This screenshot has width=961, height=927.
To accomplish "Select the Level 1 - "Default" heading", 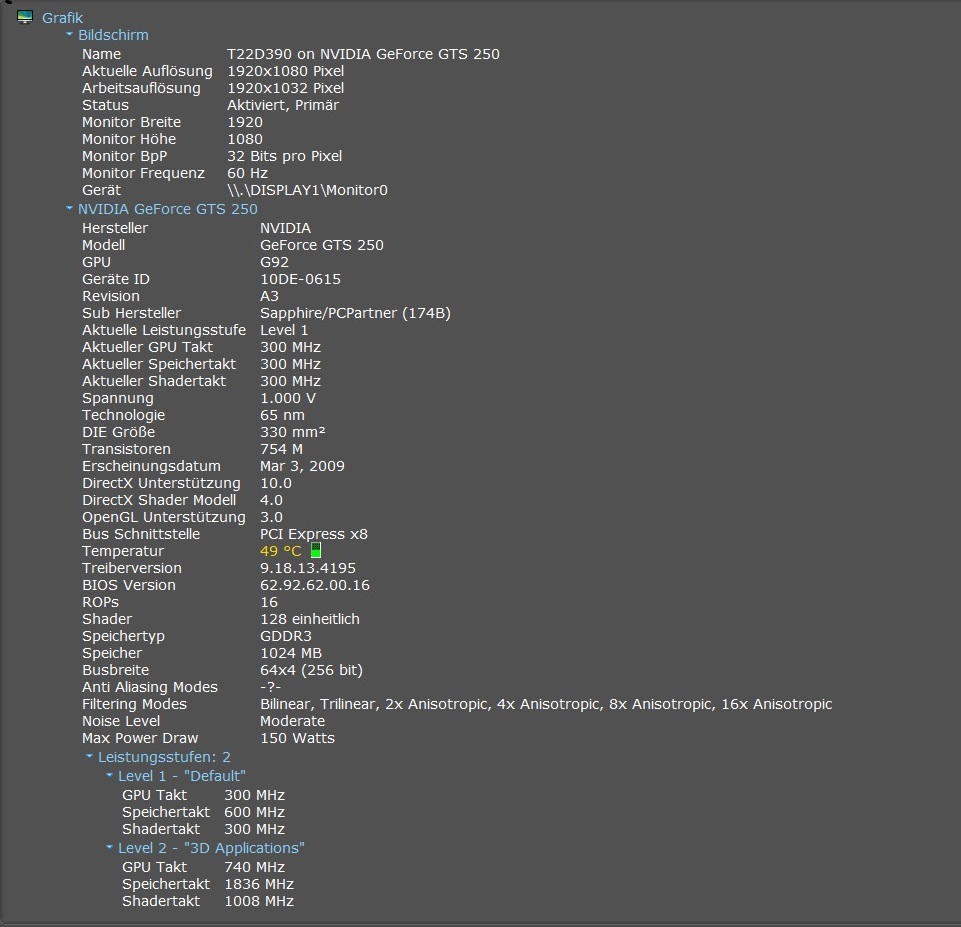I will [x=181, y=776].
